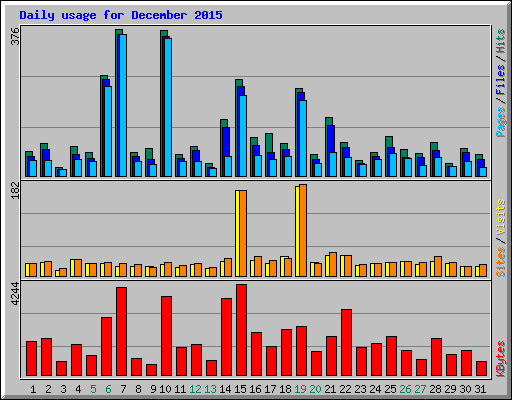Click the Pages legend label
The width and height of the screenshot is (512, 400).
pyautogui.click(x=500, y=122)
